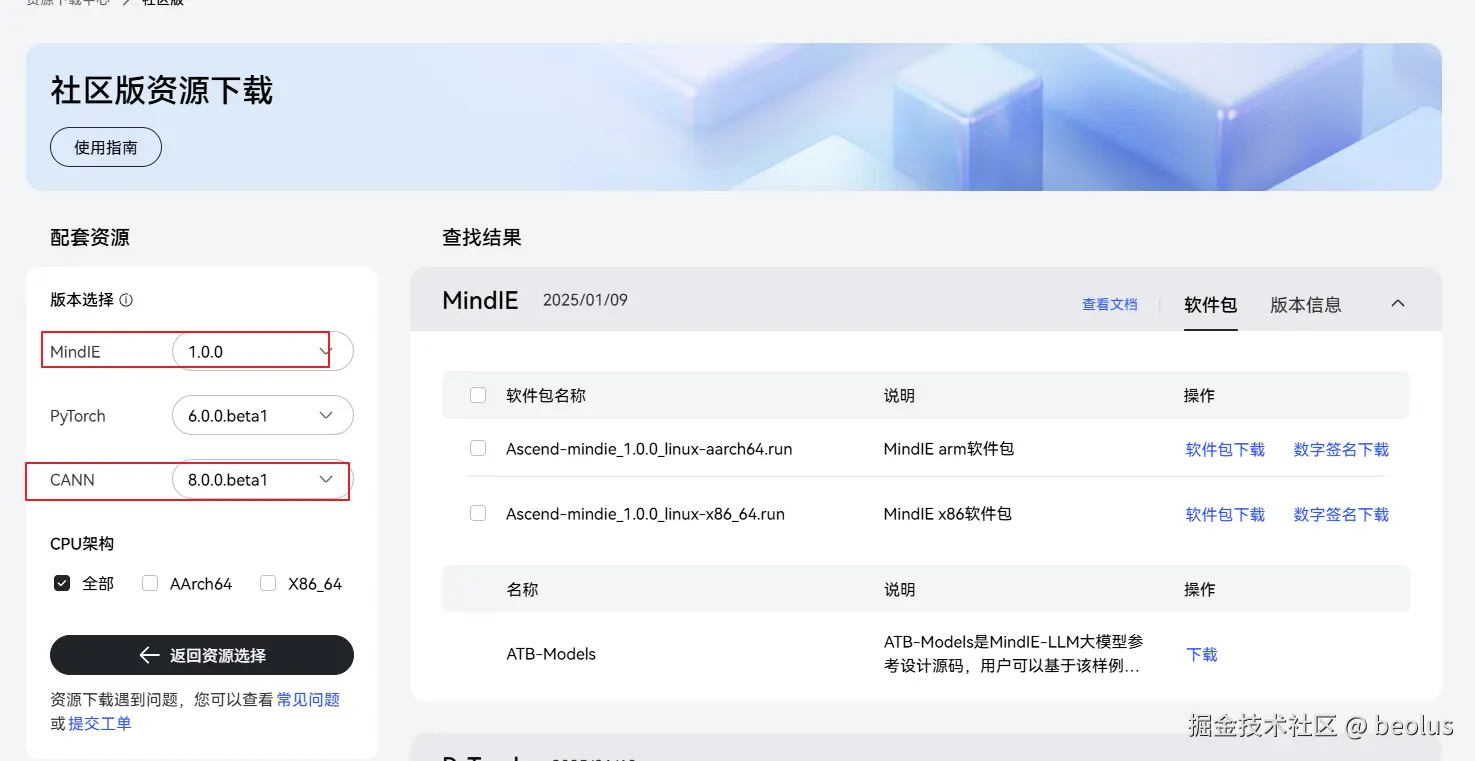Click the 使用指南 button
This screenshot has width=1475, height=761.
point(106,147)
